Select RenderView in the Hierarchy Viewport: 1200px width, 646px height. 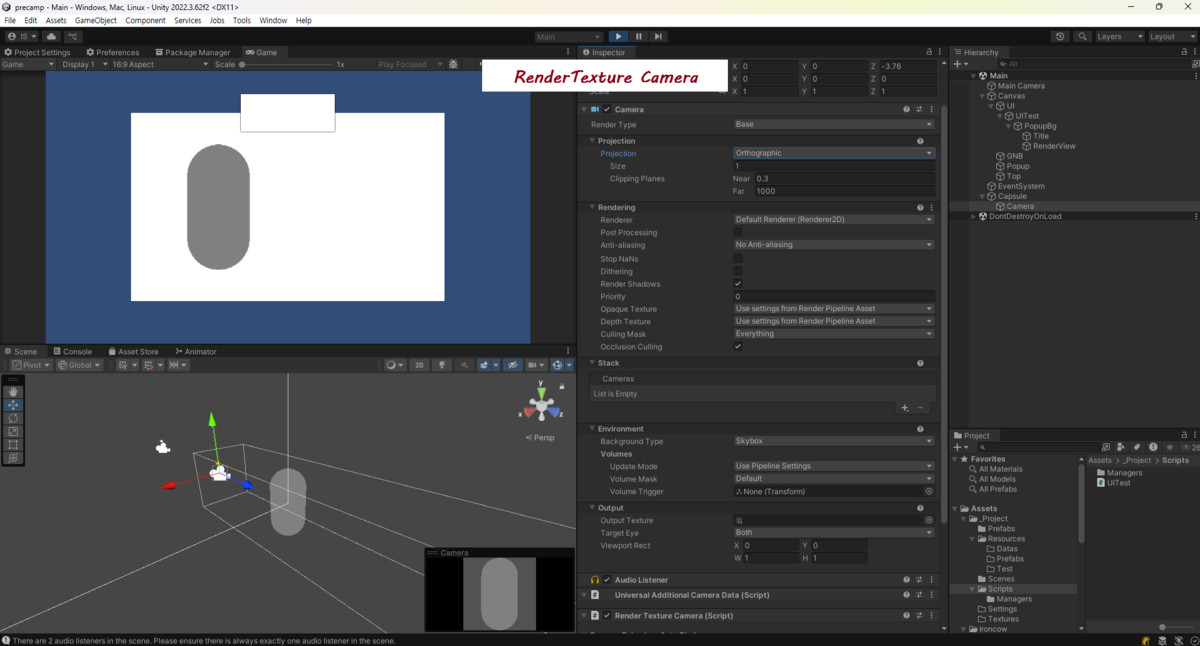[1053, 146]
